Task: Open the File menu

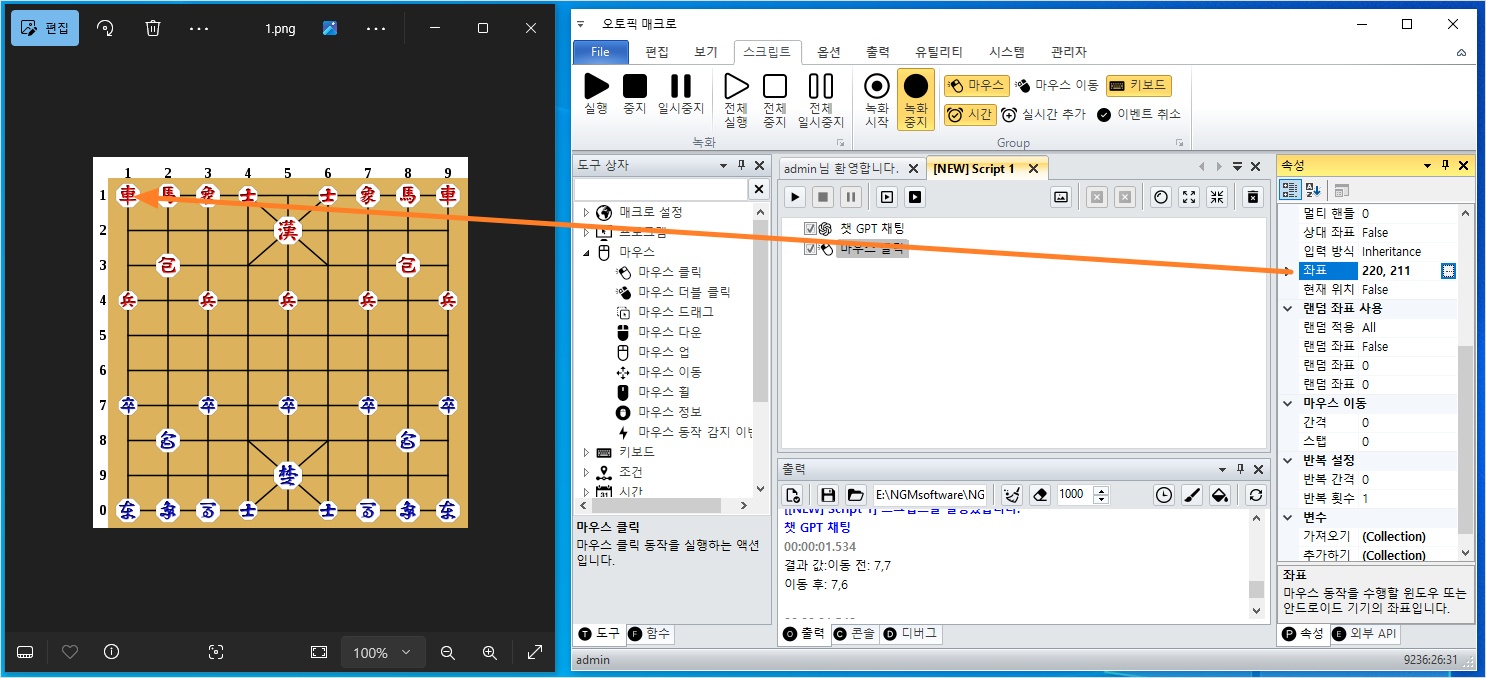Action: click(601, 52)
